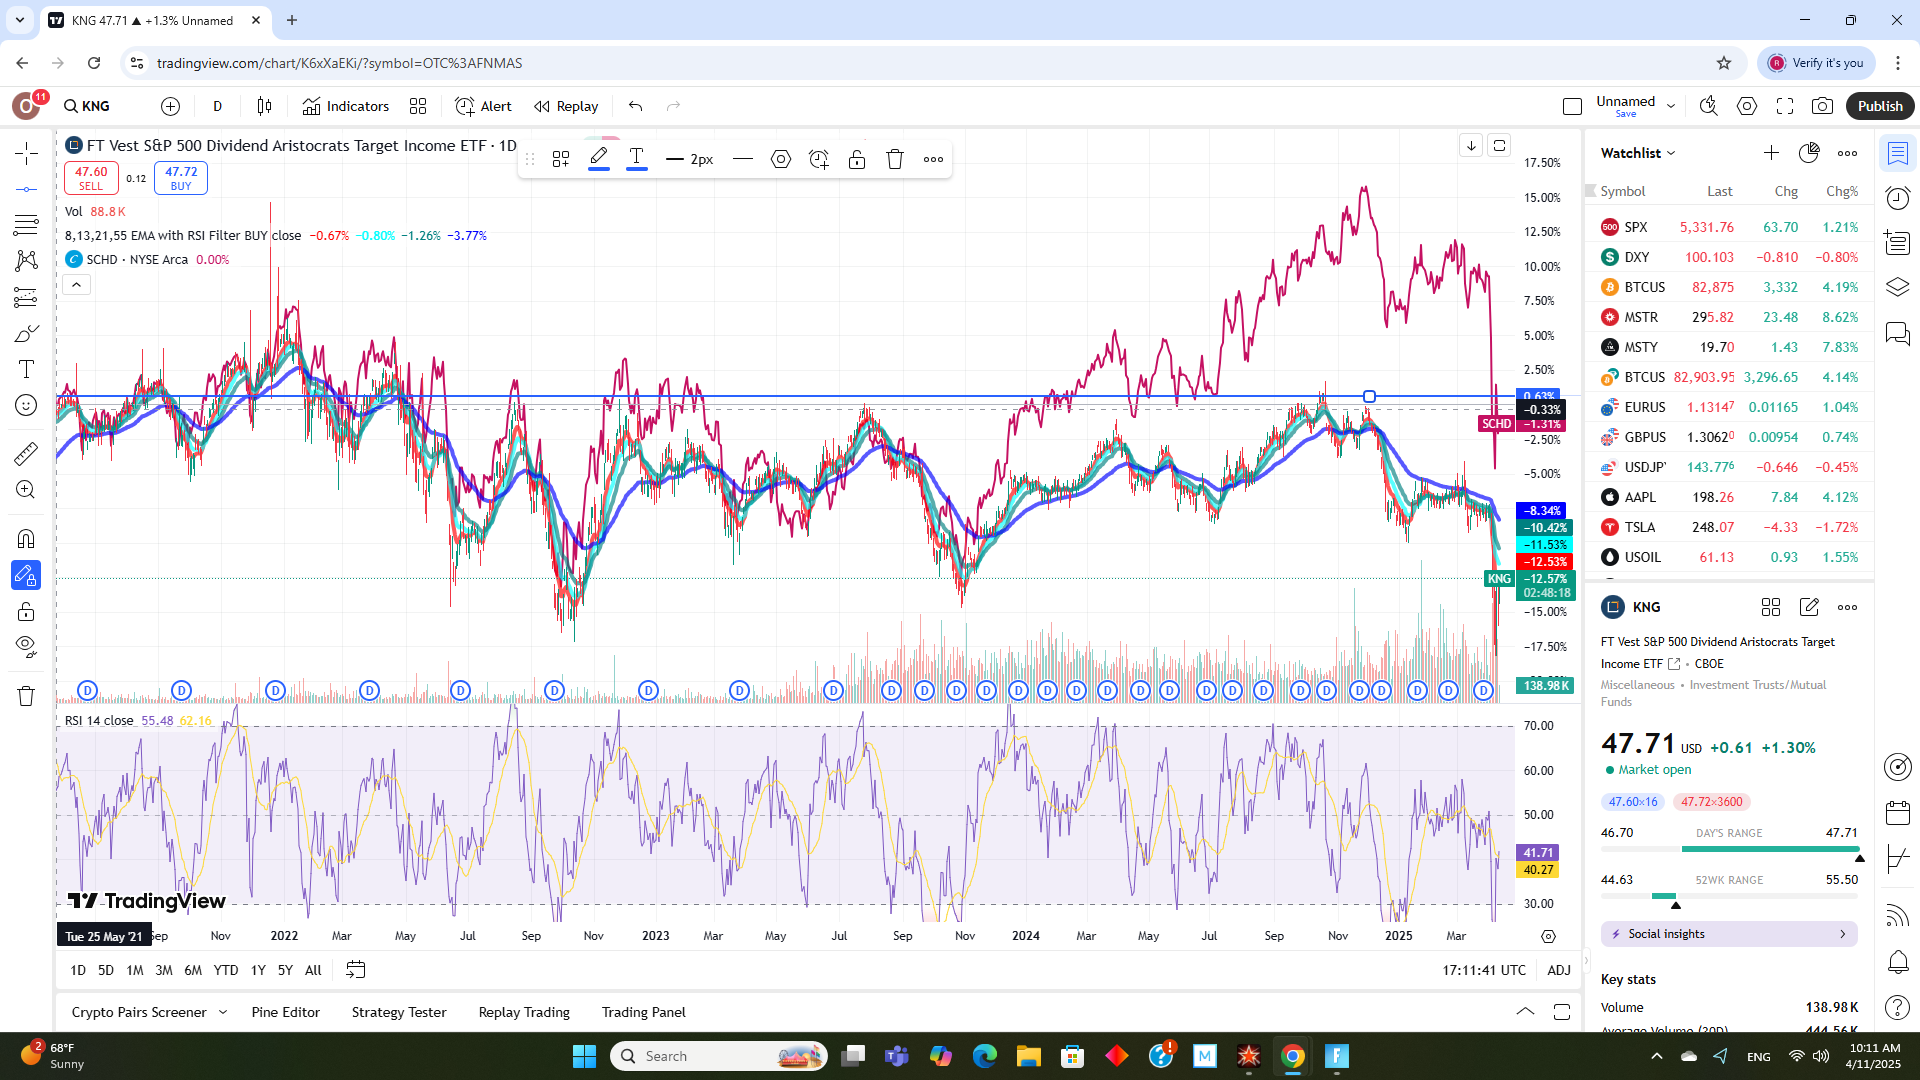This screenshot has width=1920, height=1080.
Task: Toggle hide all drawings eye icon
Action: click(x=26, y=646)
